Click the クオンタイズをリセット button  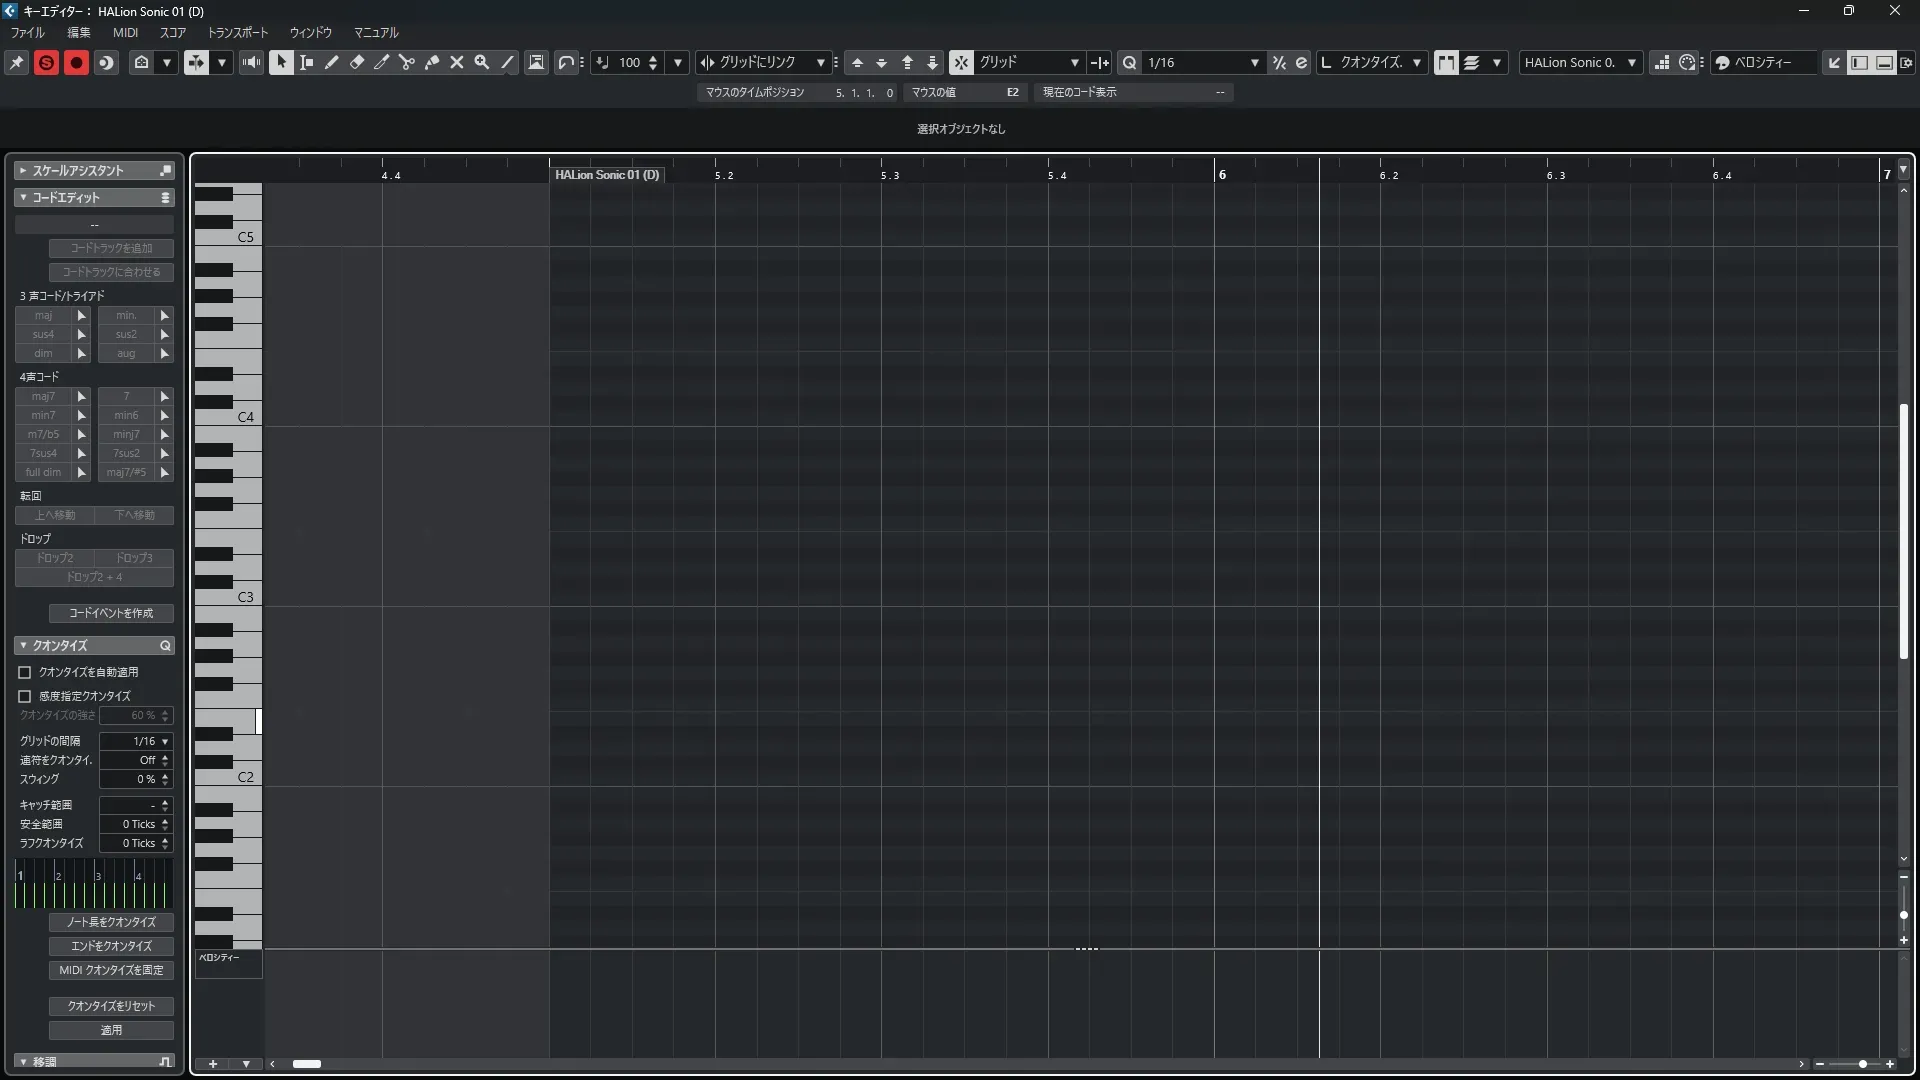111,1006
